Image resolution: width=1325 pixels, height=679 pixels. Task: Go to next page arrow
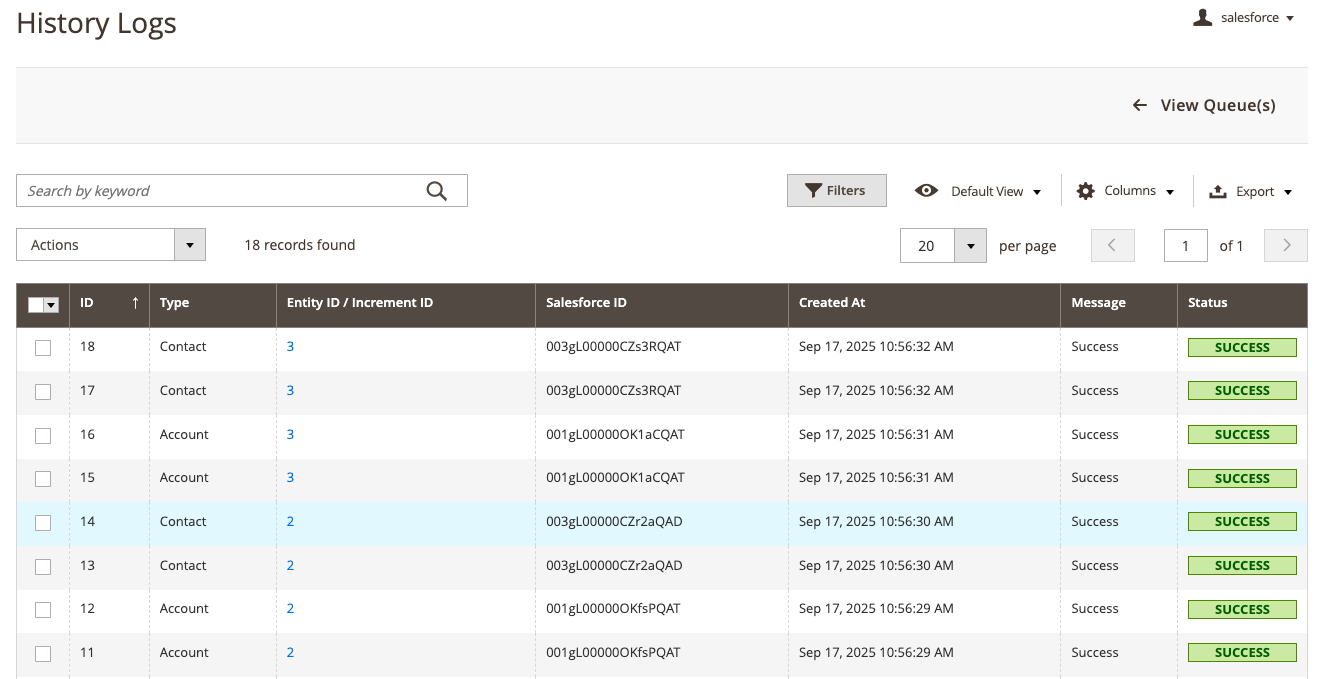(1286, 245)
